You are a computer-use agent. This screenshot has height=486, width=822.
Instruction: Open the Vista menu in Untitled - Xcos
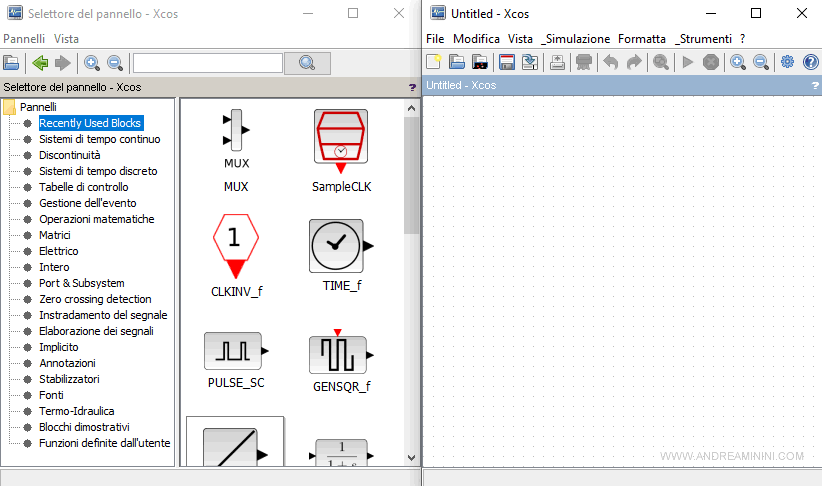point(520,39)
